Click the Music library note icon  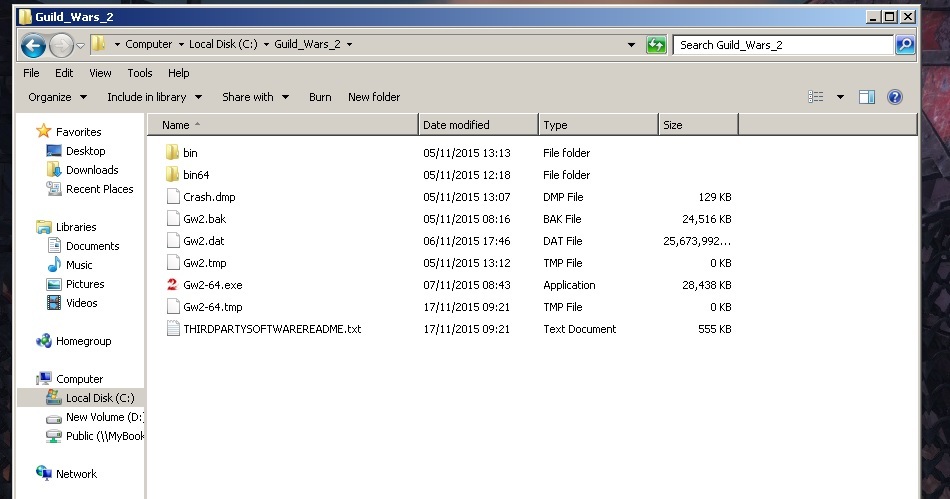click(55, 265)
